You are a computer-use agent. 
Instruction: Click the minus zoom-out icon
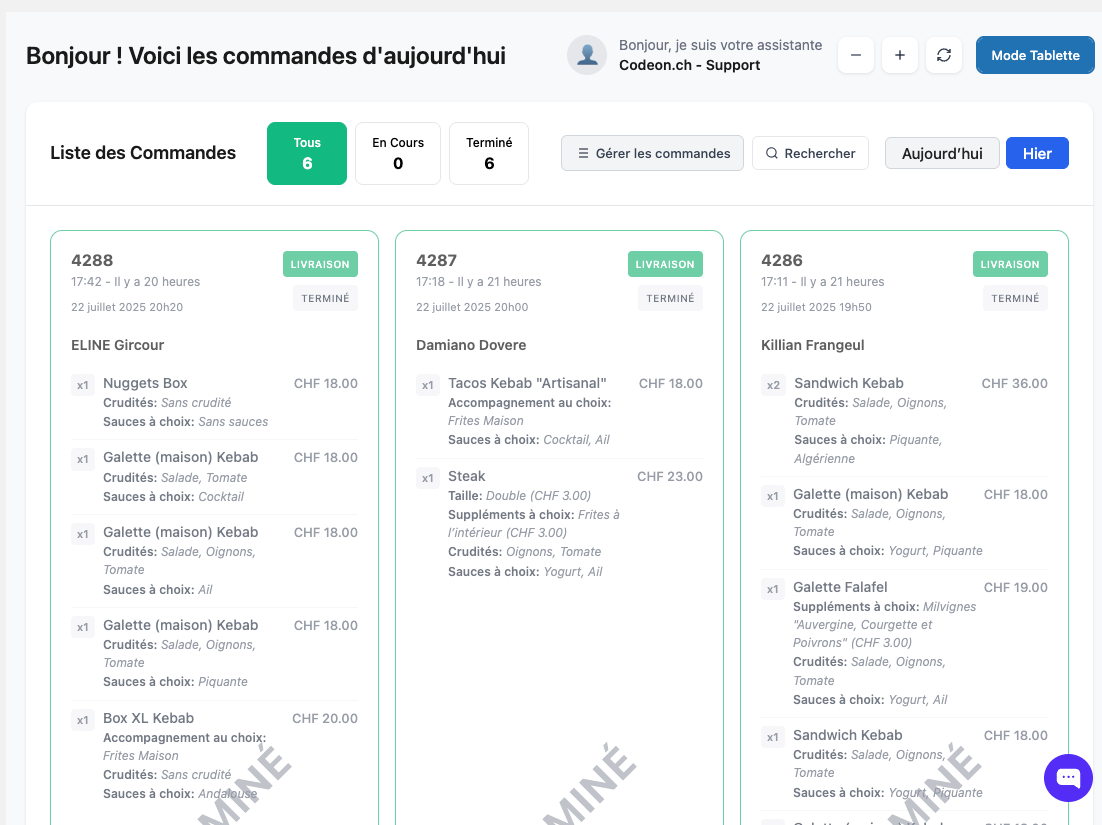pyautogui.click(x=855, y=55)
